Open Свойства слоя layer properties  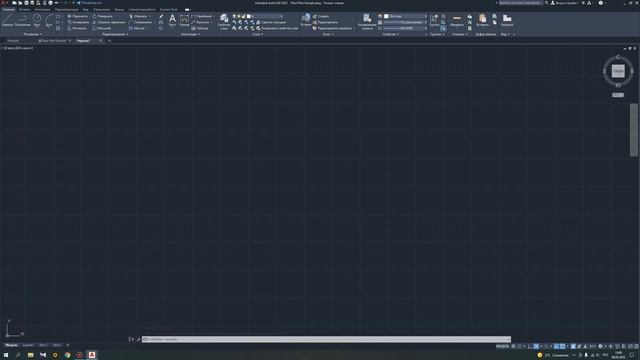coord(224,22)
